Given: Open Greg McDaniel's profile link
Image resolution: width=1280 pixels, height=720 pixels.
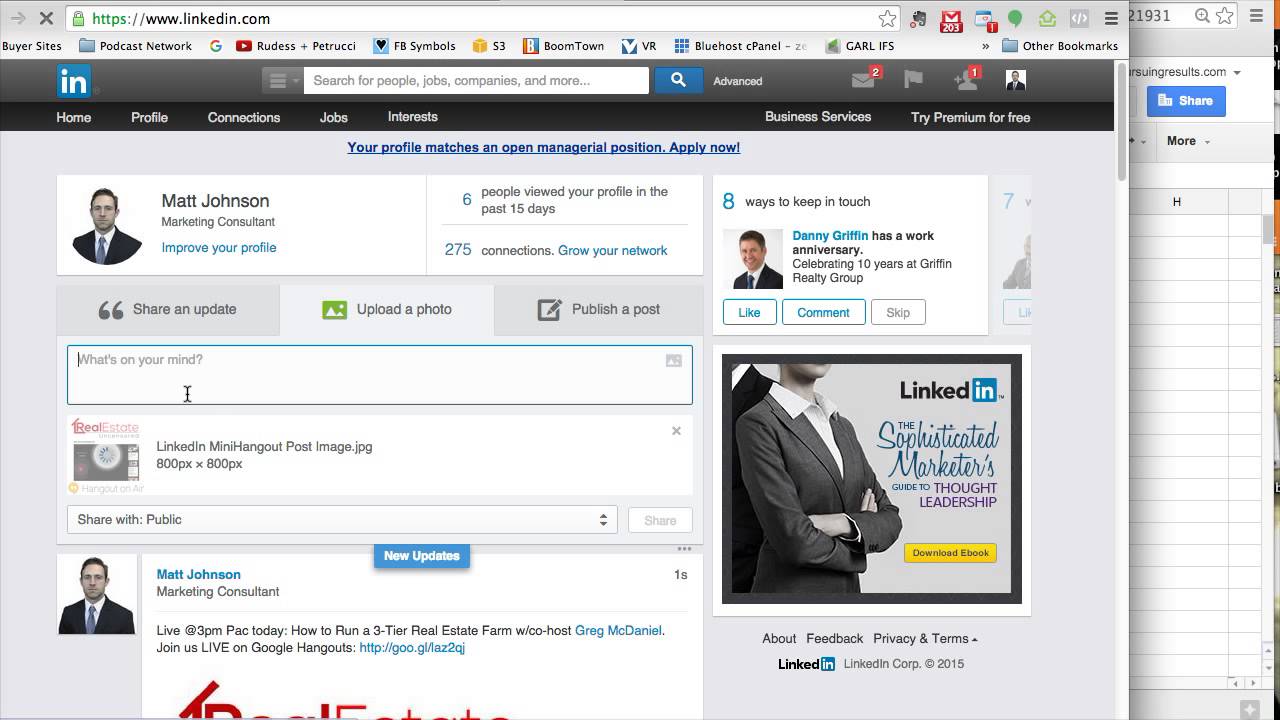Looking at the screenshot, I should click(618, 630).
